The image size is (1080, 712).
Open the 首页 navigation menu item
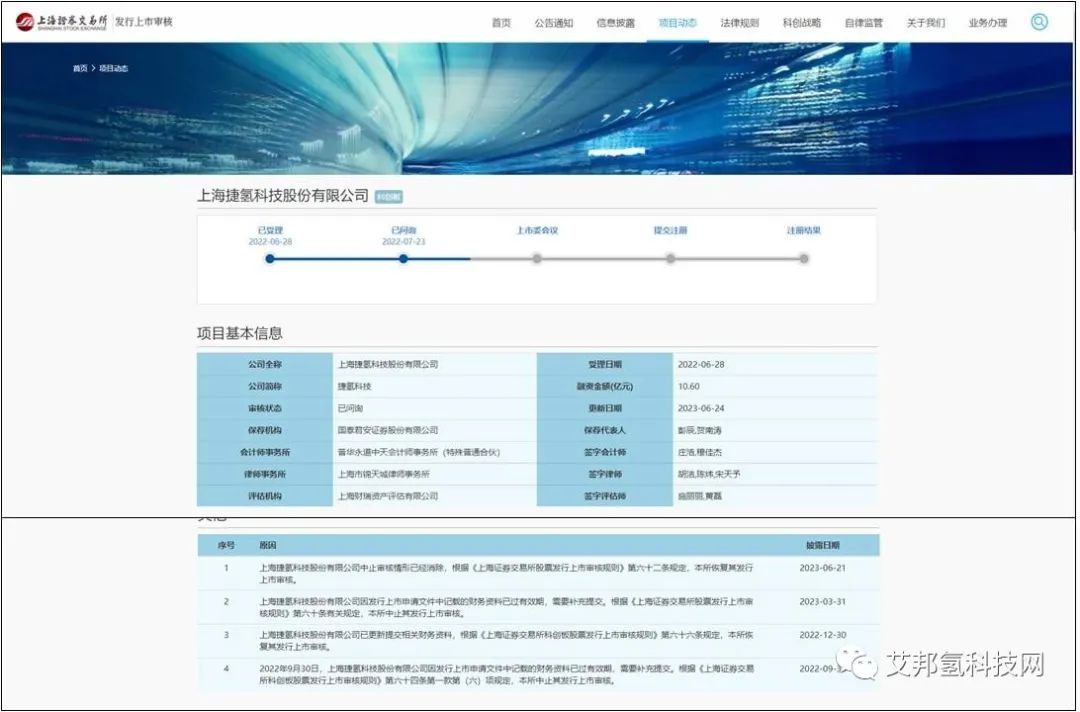pos(501,23)
